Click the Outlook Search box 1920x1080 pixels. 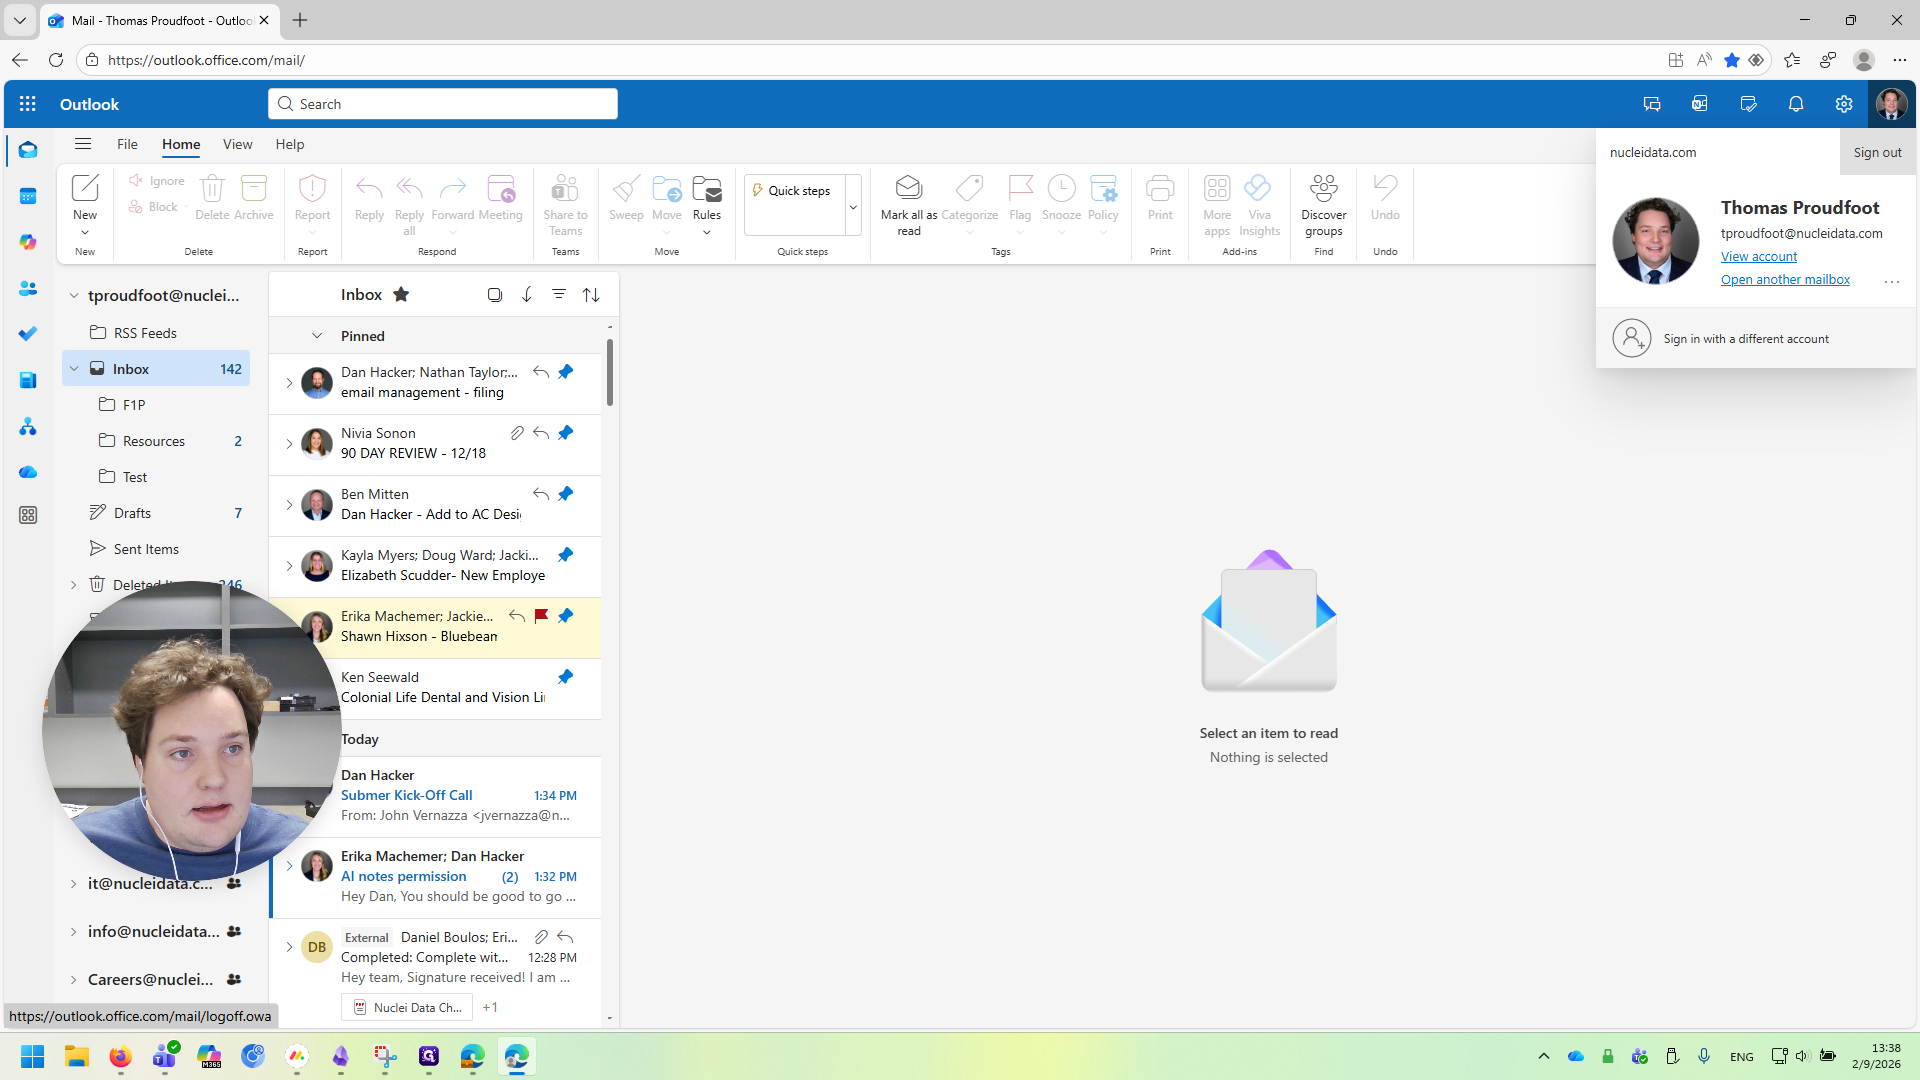coord(443,104)
